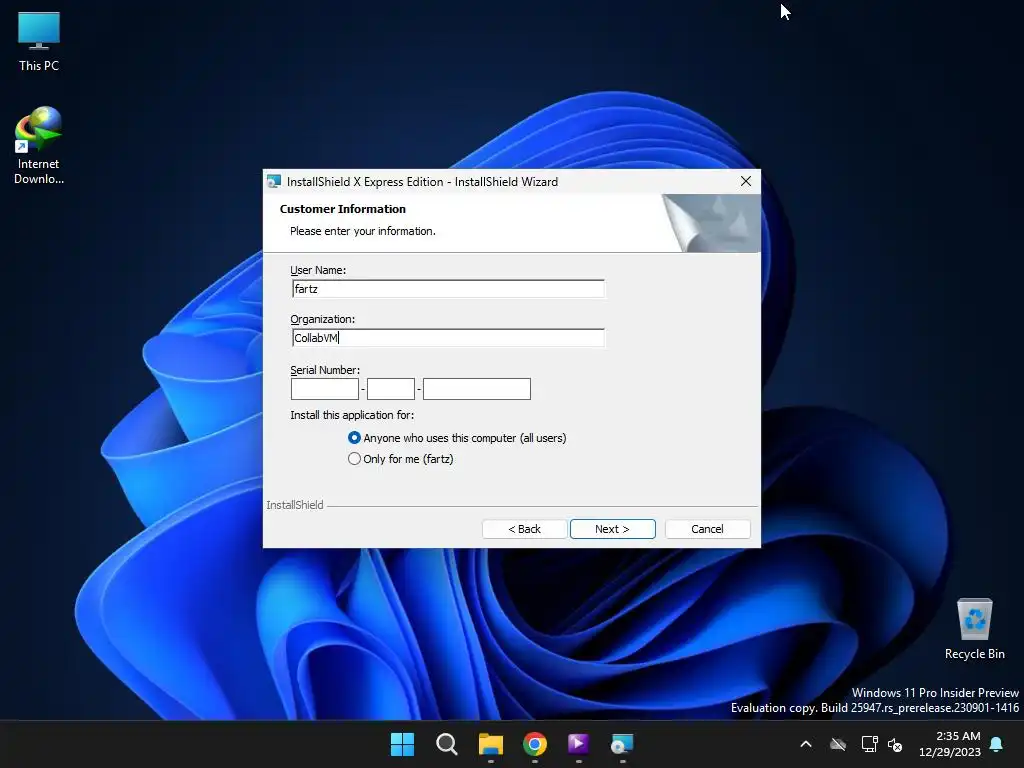
Task: Click the muted volume tray icon
Action: pyautogui.click(x=895, y=744)
